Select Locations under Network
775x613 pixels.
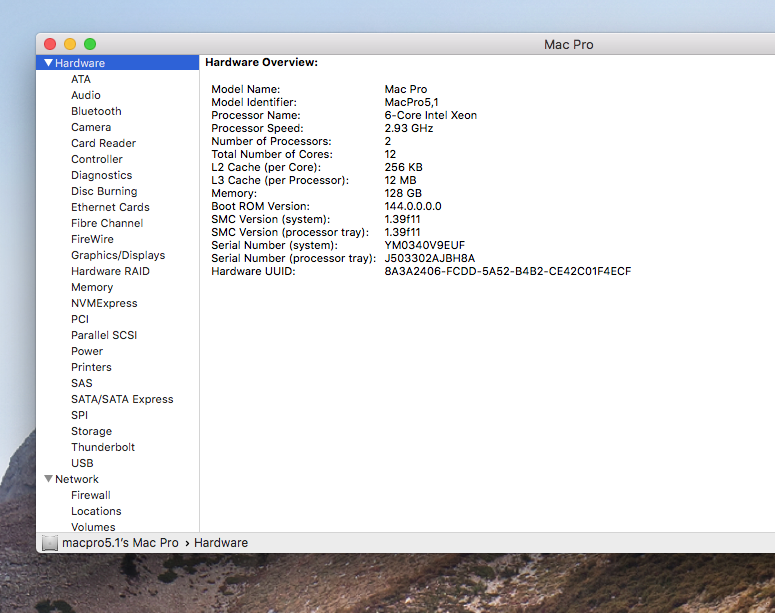coord(96,511)
